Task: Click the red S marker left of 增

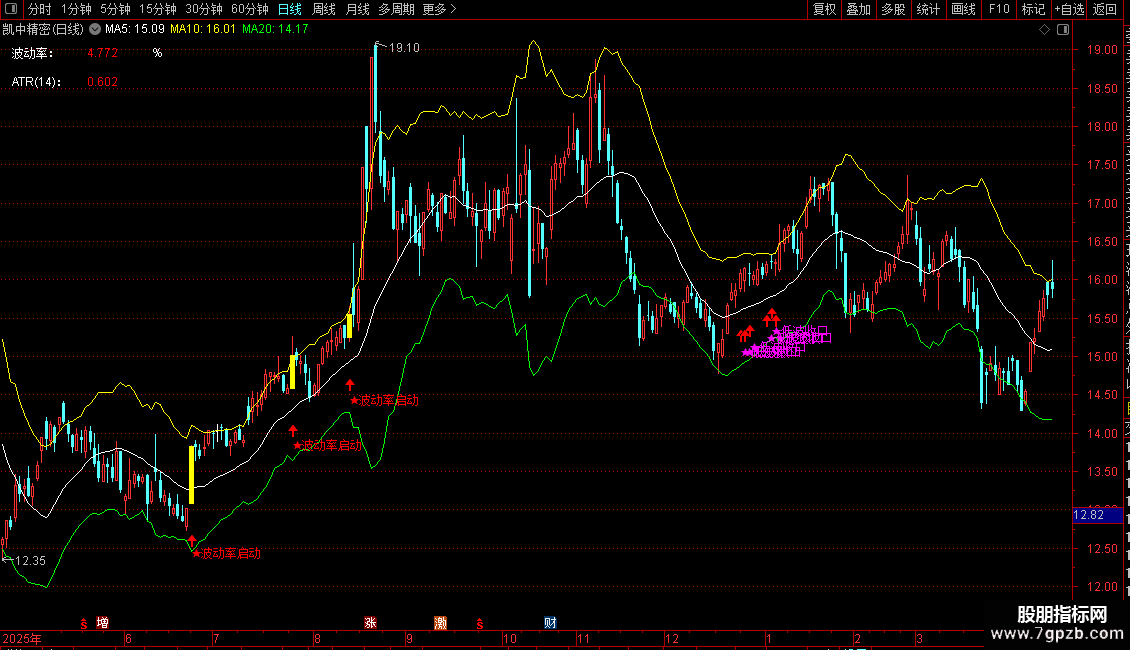Action: 84,623
